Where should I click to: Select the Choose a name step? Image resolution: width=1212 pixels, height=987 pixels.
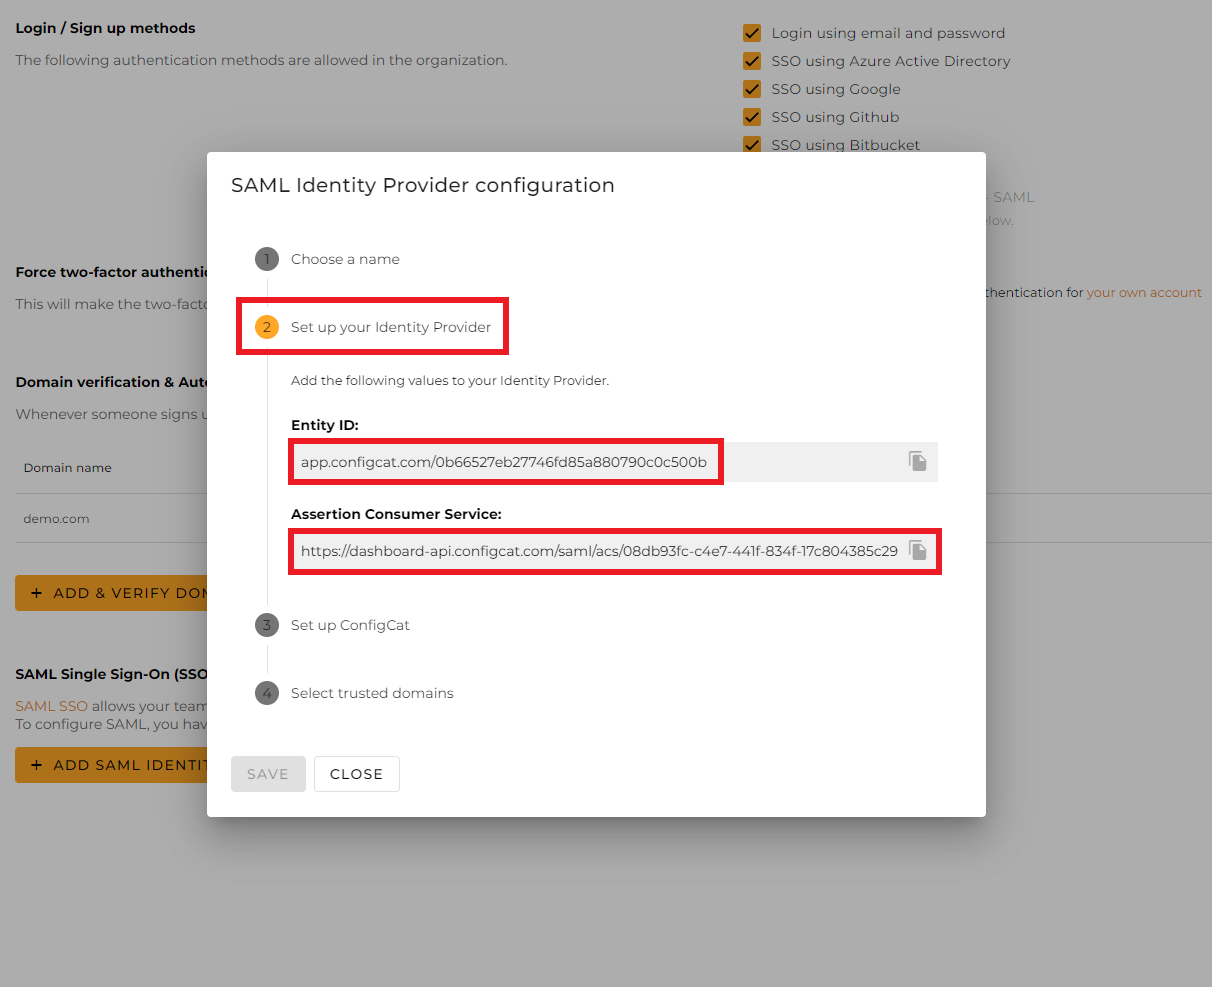(x=344, y=258)
